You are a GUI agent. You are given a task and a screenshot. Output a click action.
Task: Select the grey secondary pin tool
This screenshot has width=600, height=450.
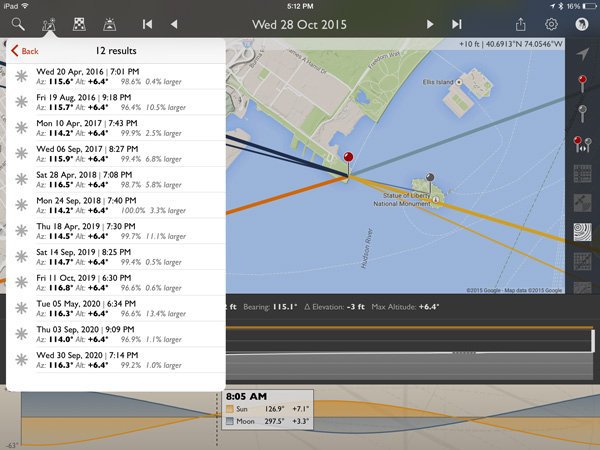pos(582,112)
